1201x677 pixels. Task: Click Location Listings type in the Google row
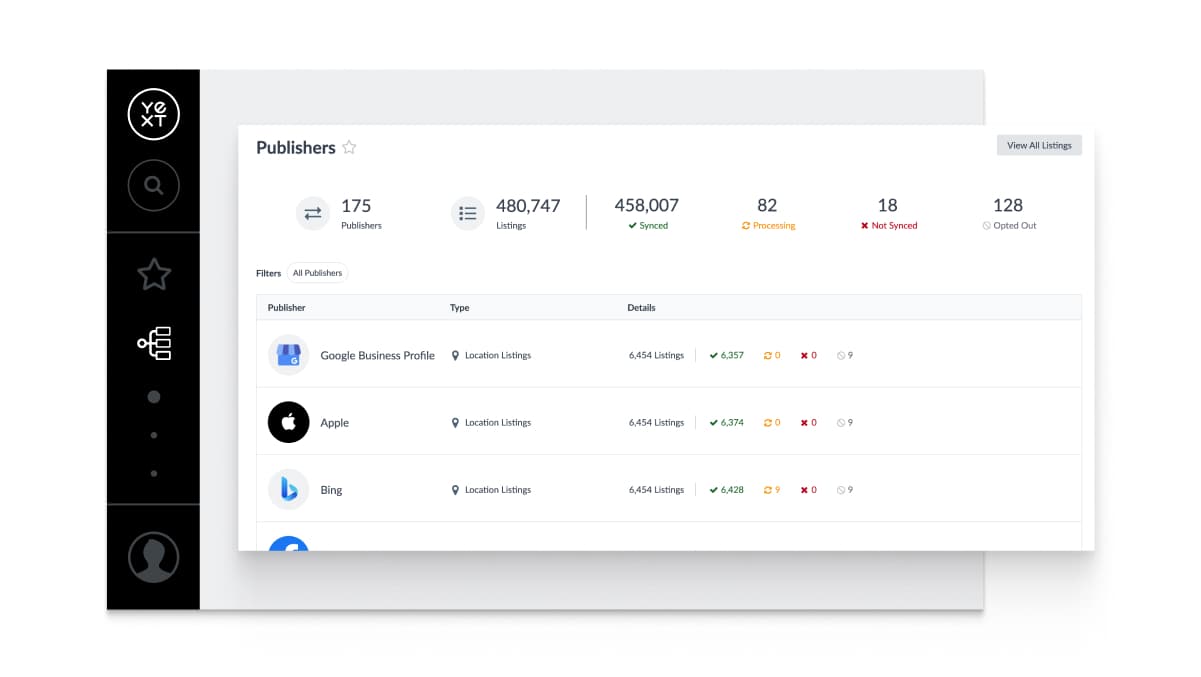pos(498,355)
